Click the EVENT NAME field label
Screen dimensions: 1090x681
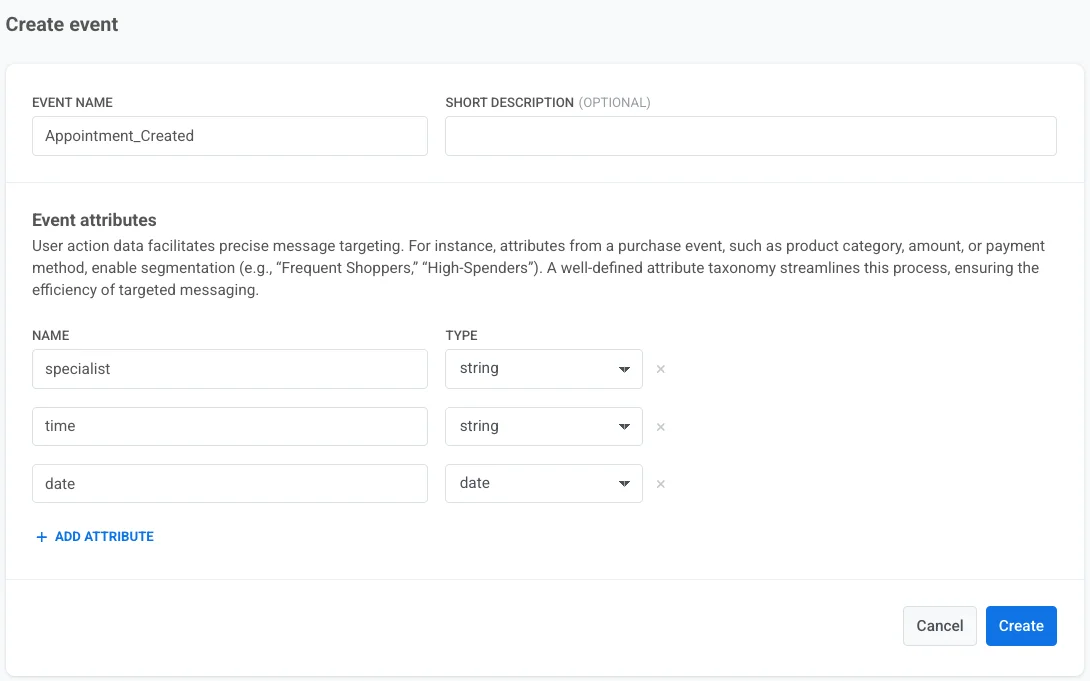point(72,103)
